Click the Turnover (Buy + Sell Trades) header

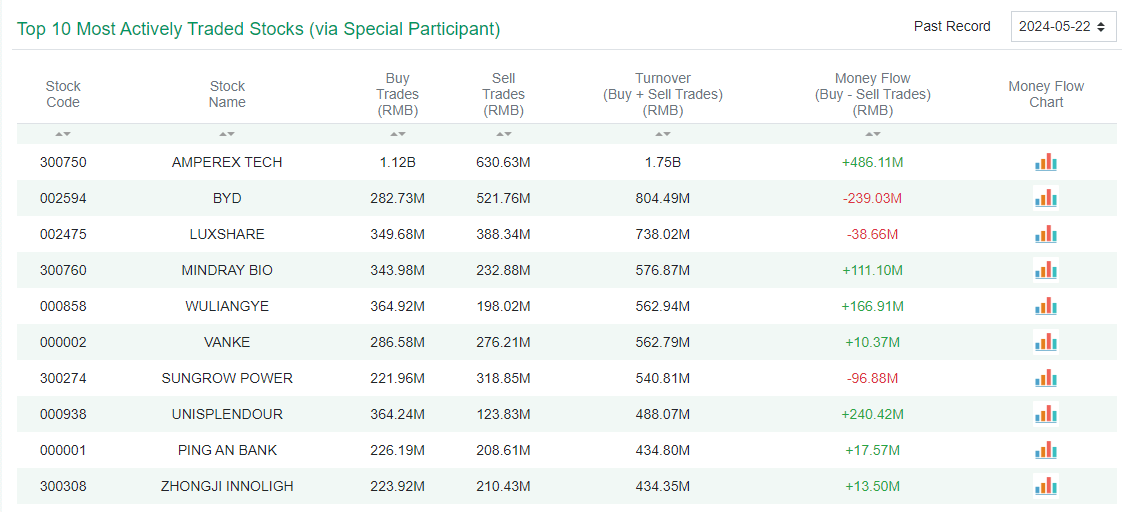click(663, 94)
